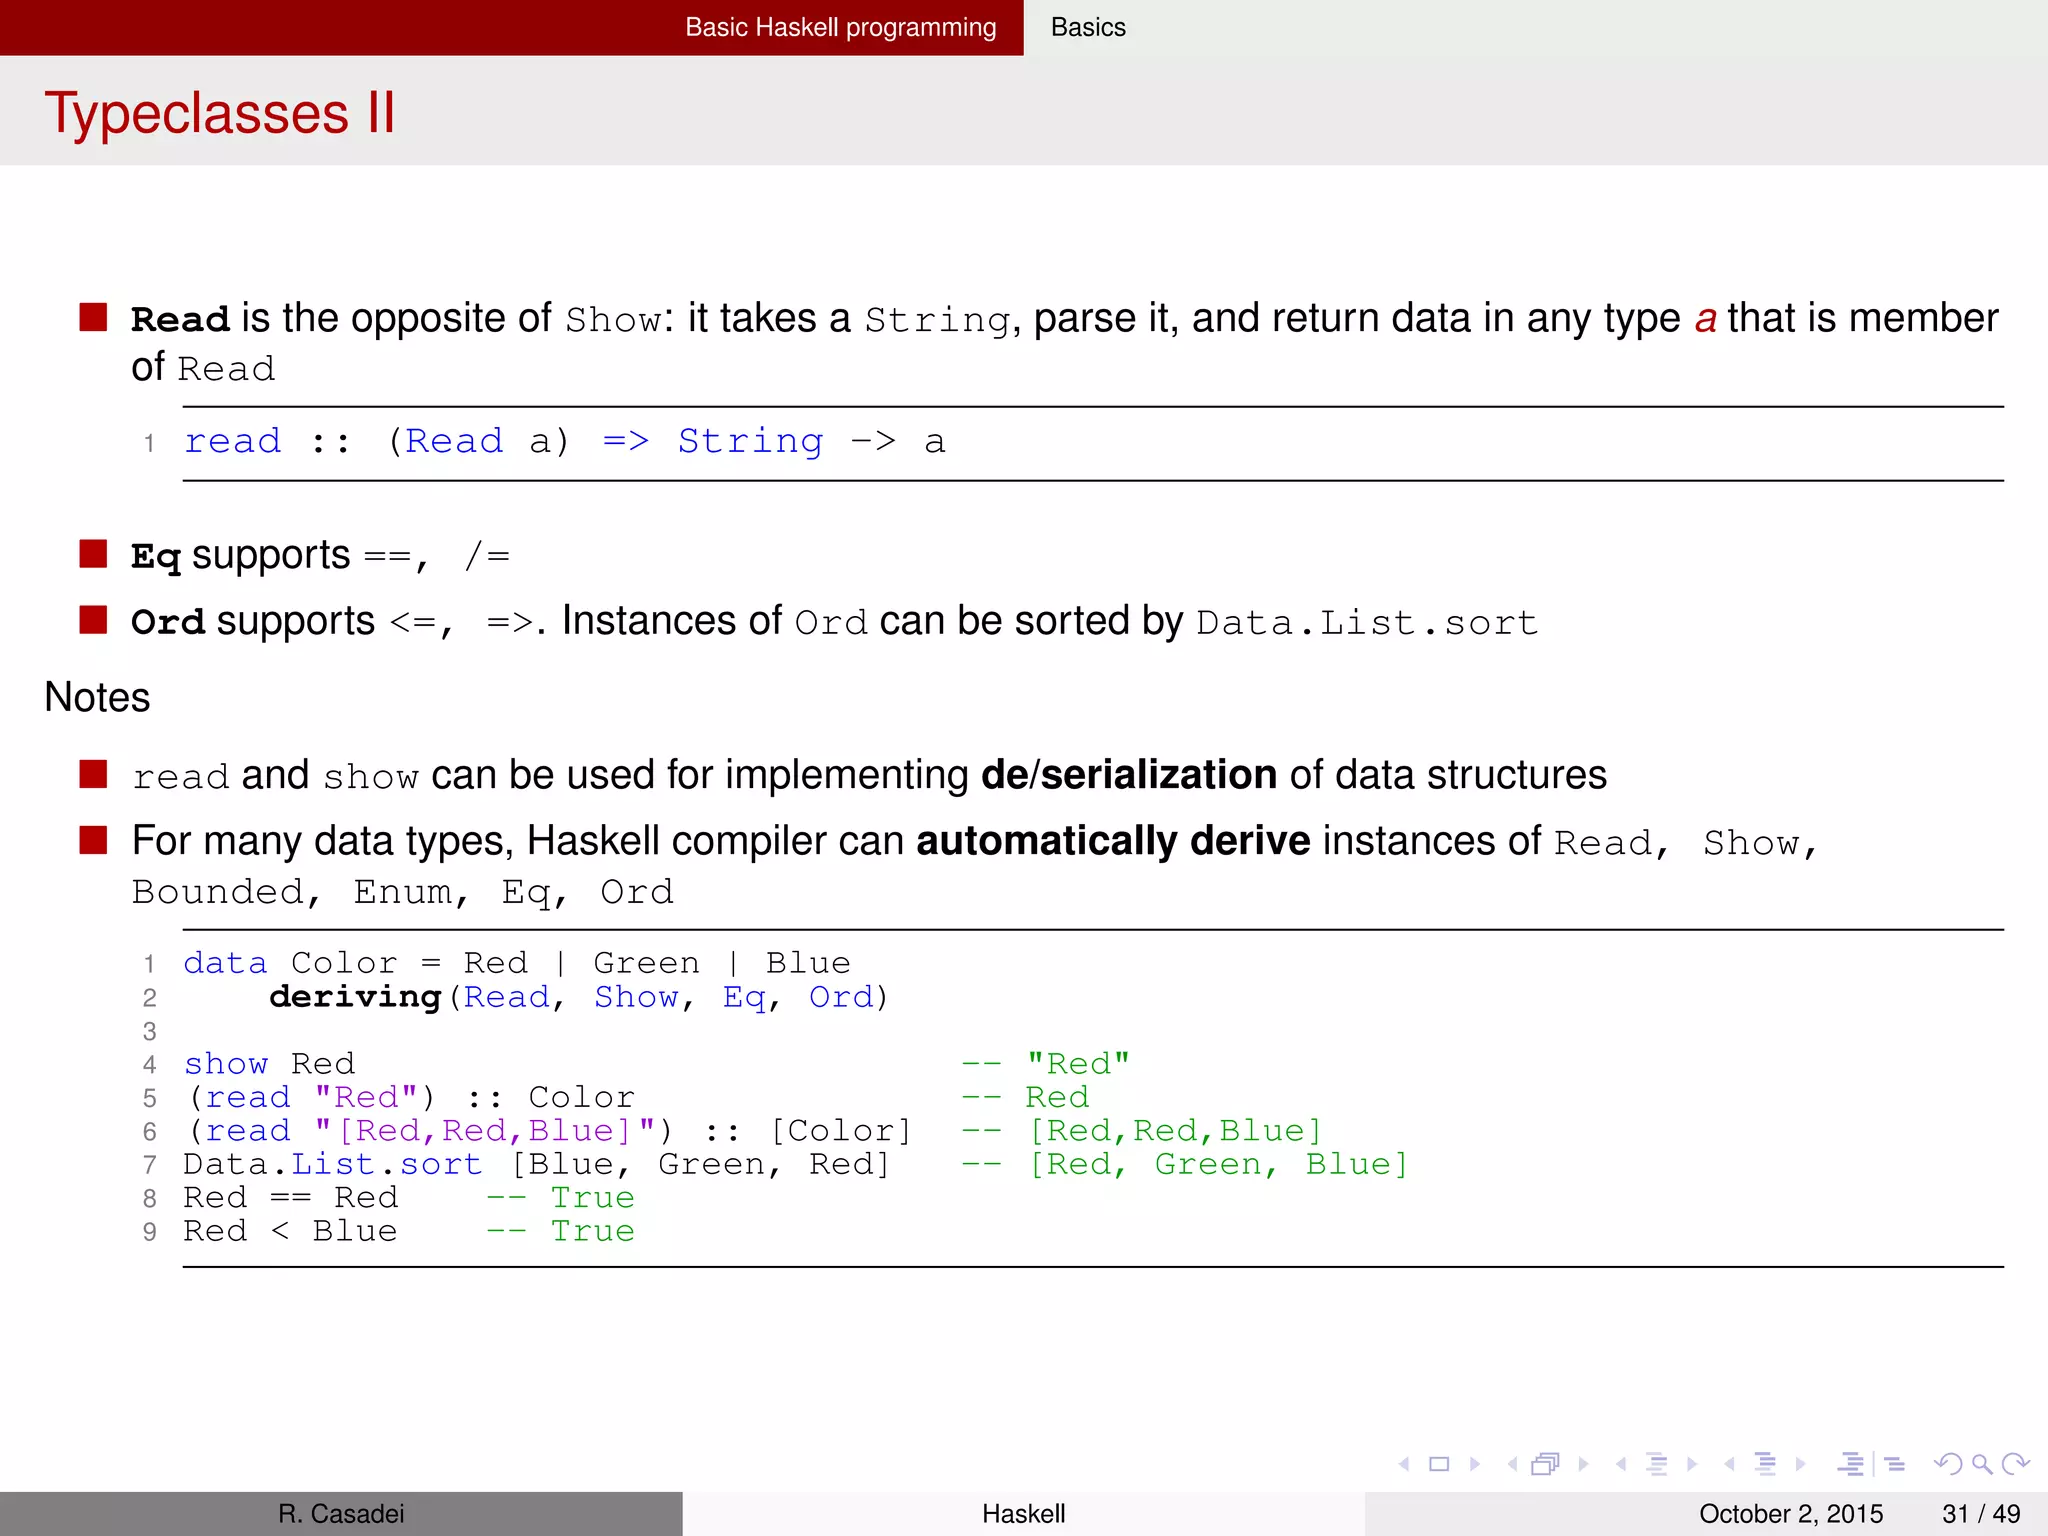Click the bold de/serialization phrase

coord(1129,775)
